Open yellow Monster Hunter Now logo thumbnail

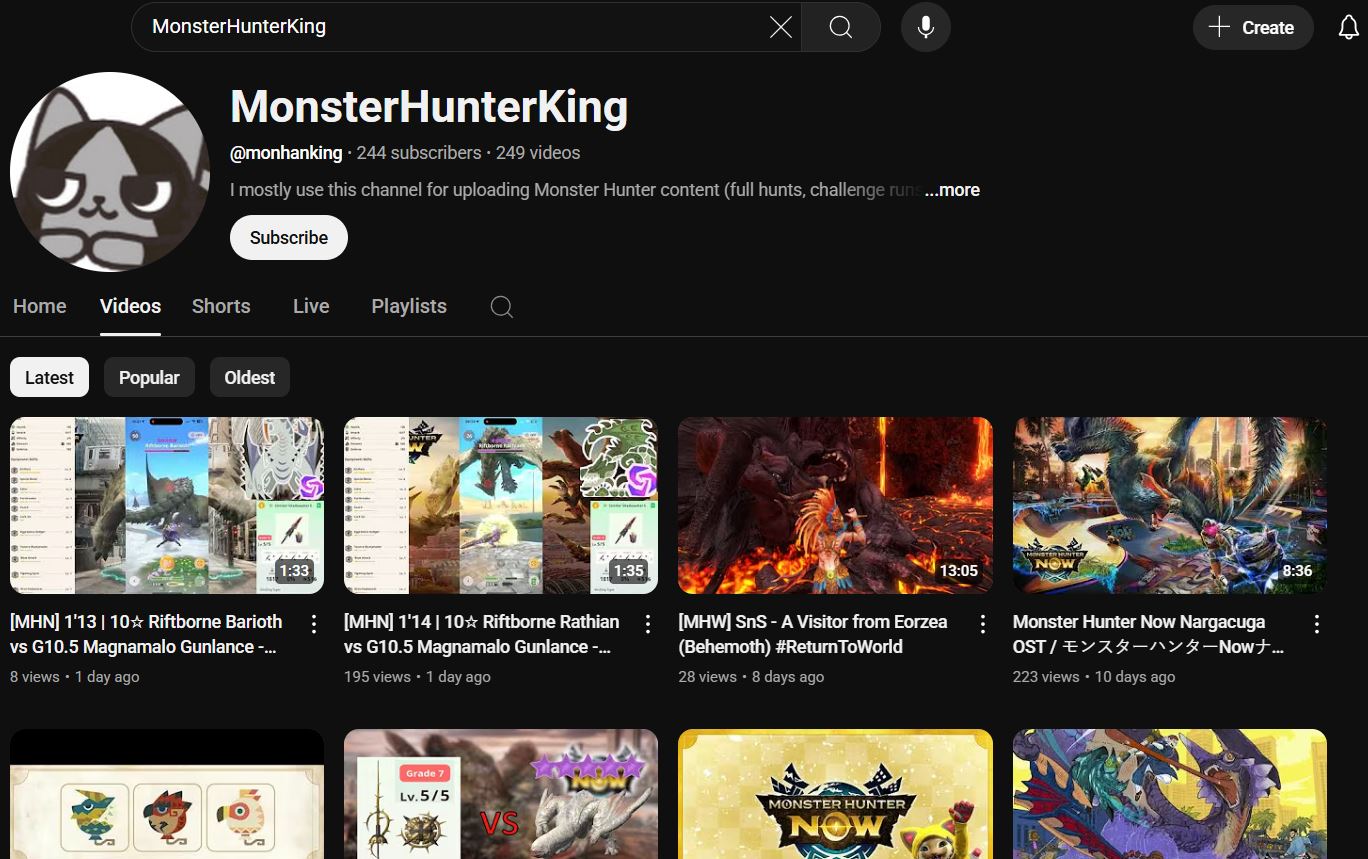(835, 794)
